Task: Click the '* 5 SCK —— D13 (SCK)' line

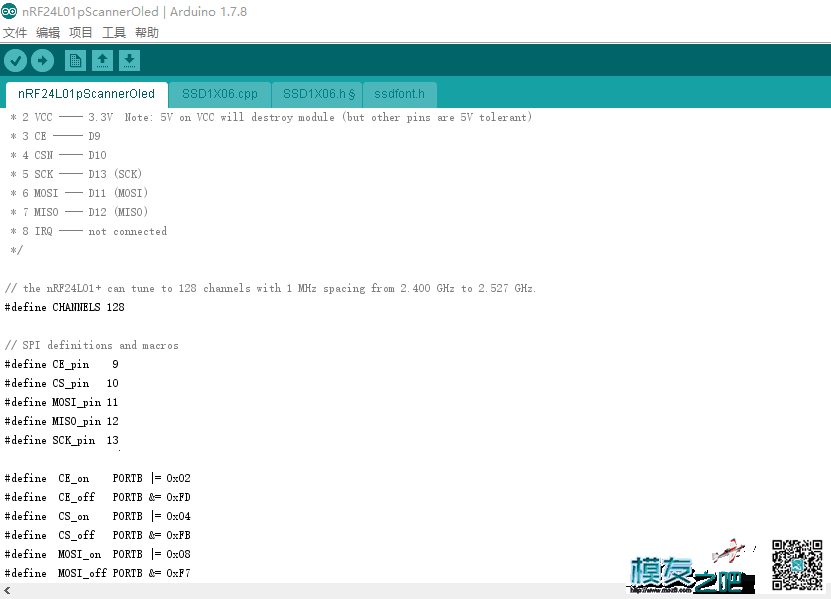Action: [x=76, y=174]
